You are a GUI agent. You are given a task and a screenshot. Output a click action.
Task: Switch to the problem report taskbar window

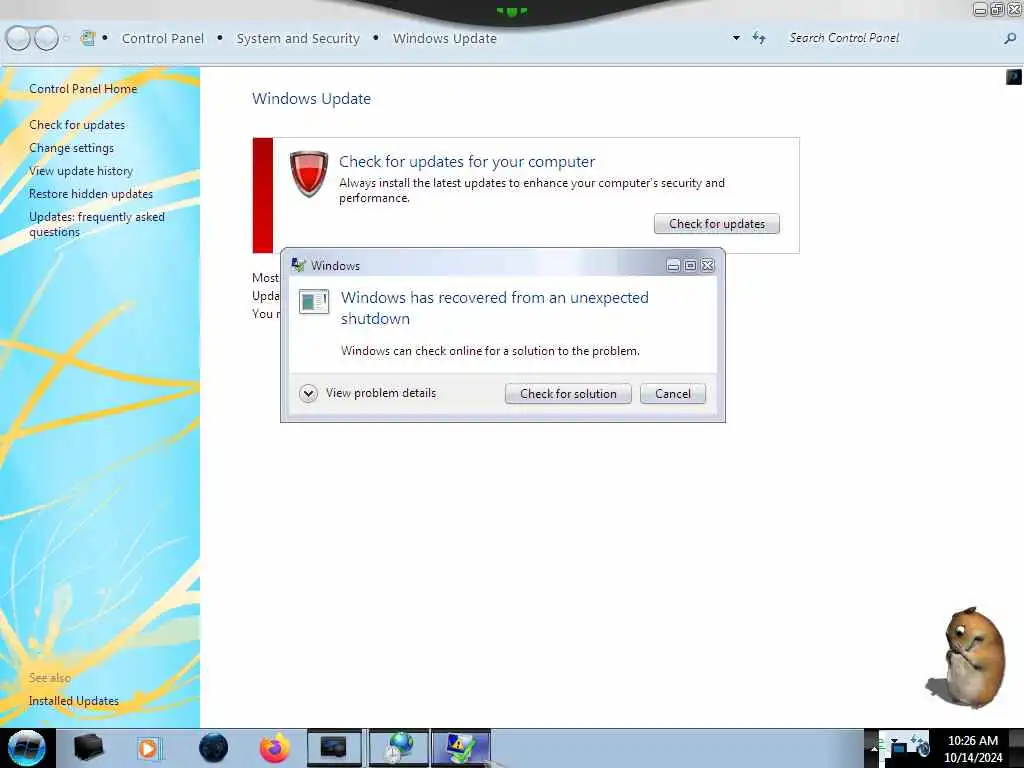460,748
